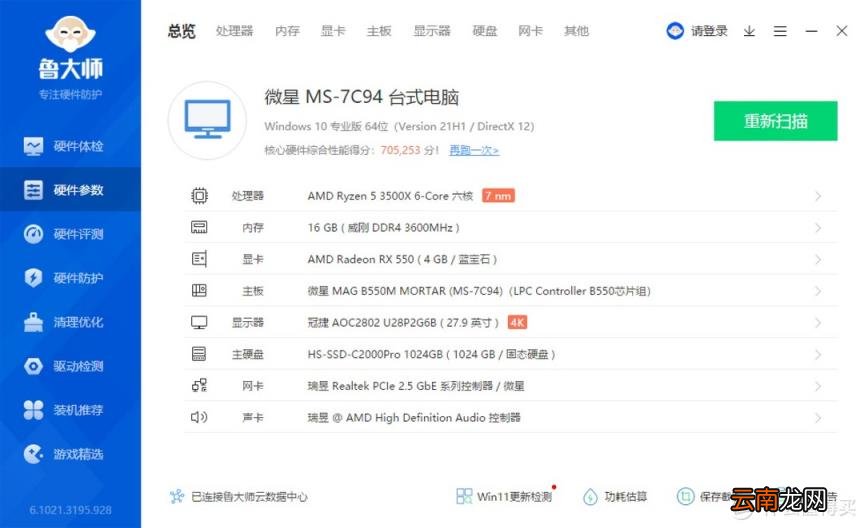Click the 功耗估算 droplet icon
The height and width of the screenshot is (528, 864).
click(590, 497)
